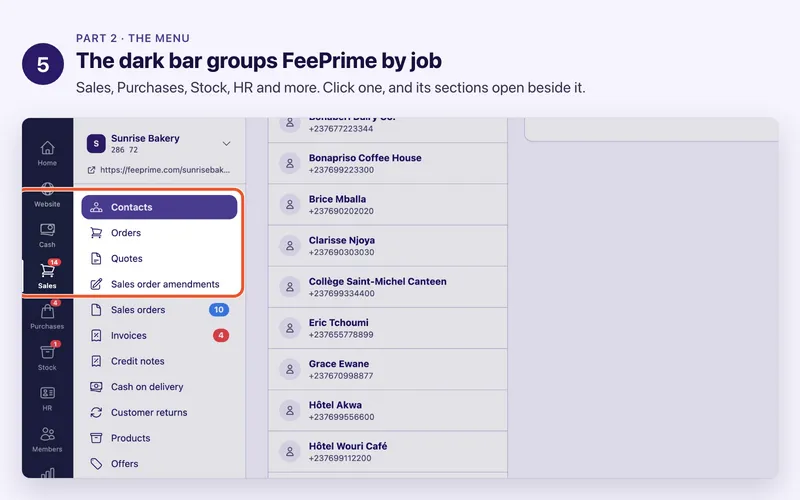800x500 pixels.
Task: Open the HR id-card icon
Action: [47, 393]
